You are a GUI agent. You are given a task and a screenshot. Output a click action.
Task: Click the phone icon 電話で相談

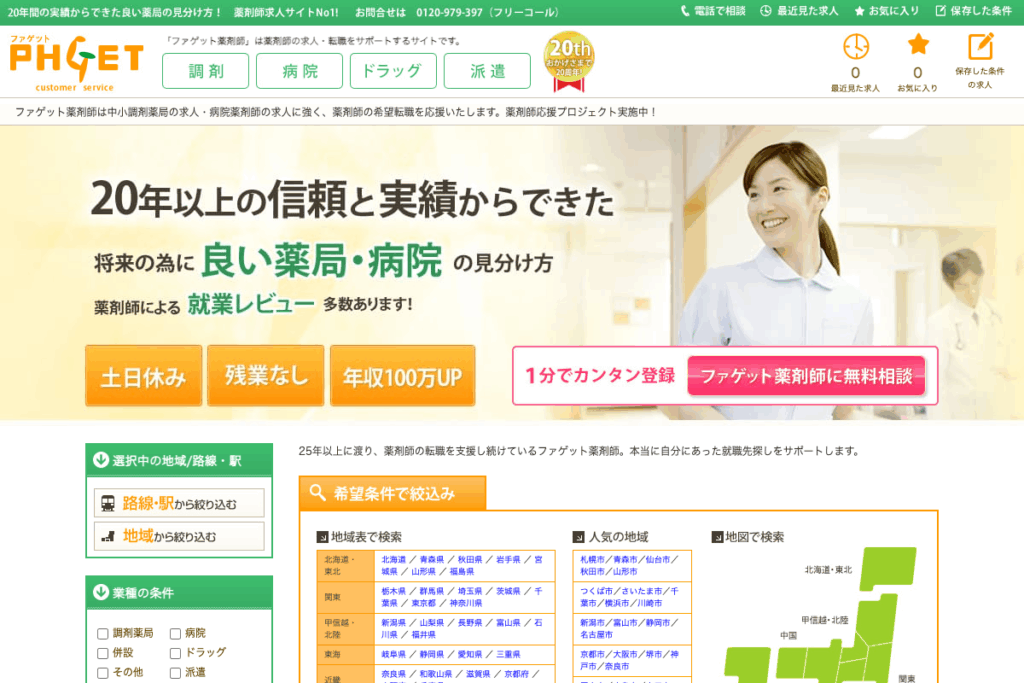[x=686, y=11]
